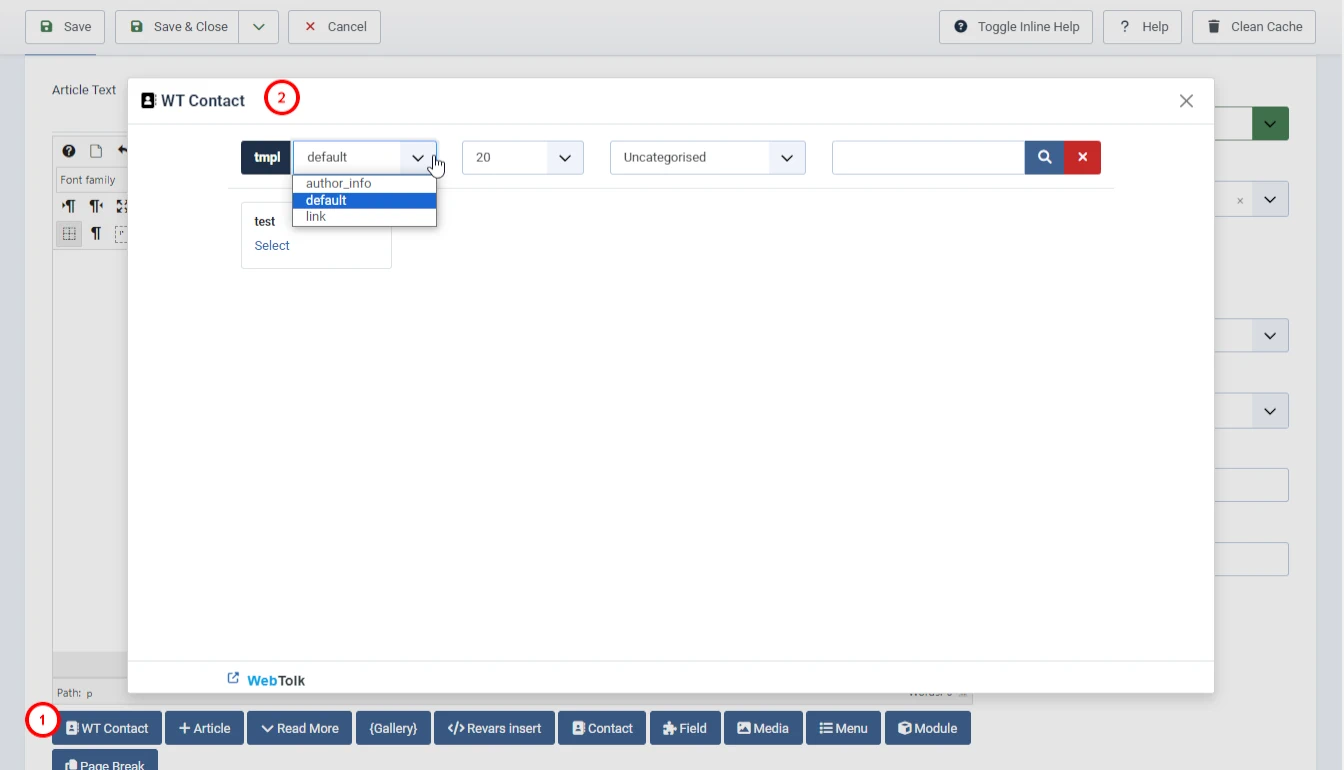Toggle visual aids grid icon
The height and width of the screenshot is (770, 1344).
(69, 234)
